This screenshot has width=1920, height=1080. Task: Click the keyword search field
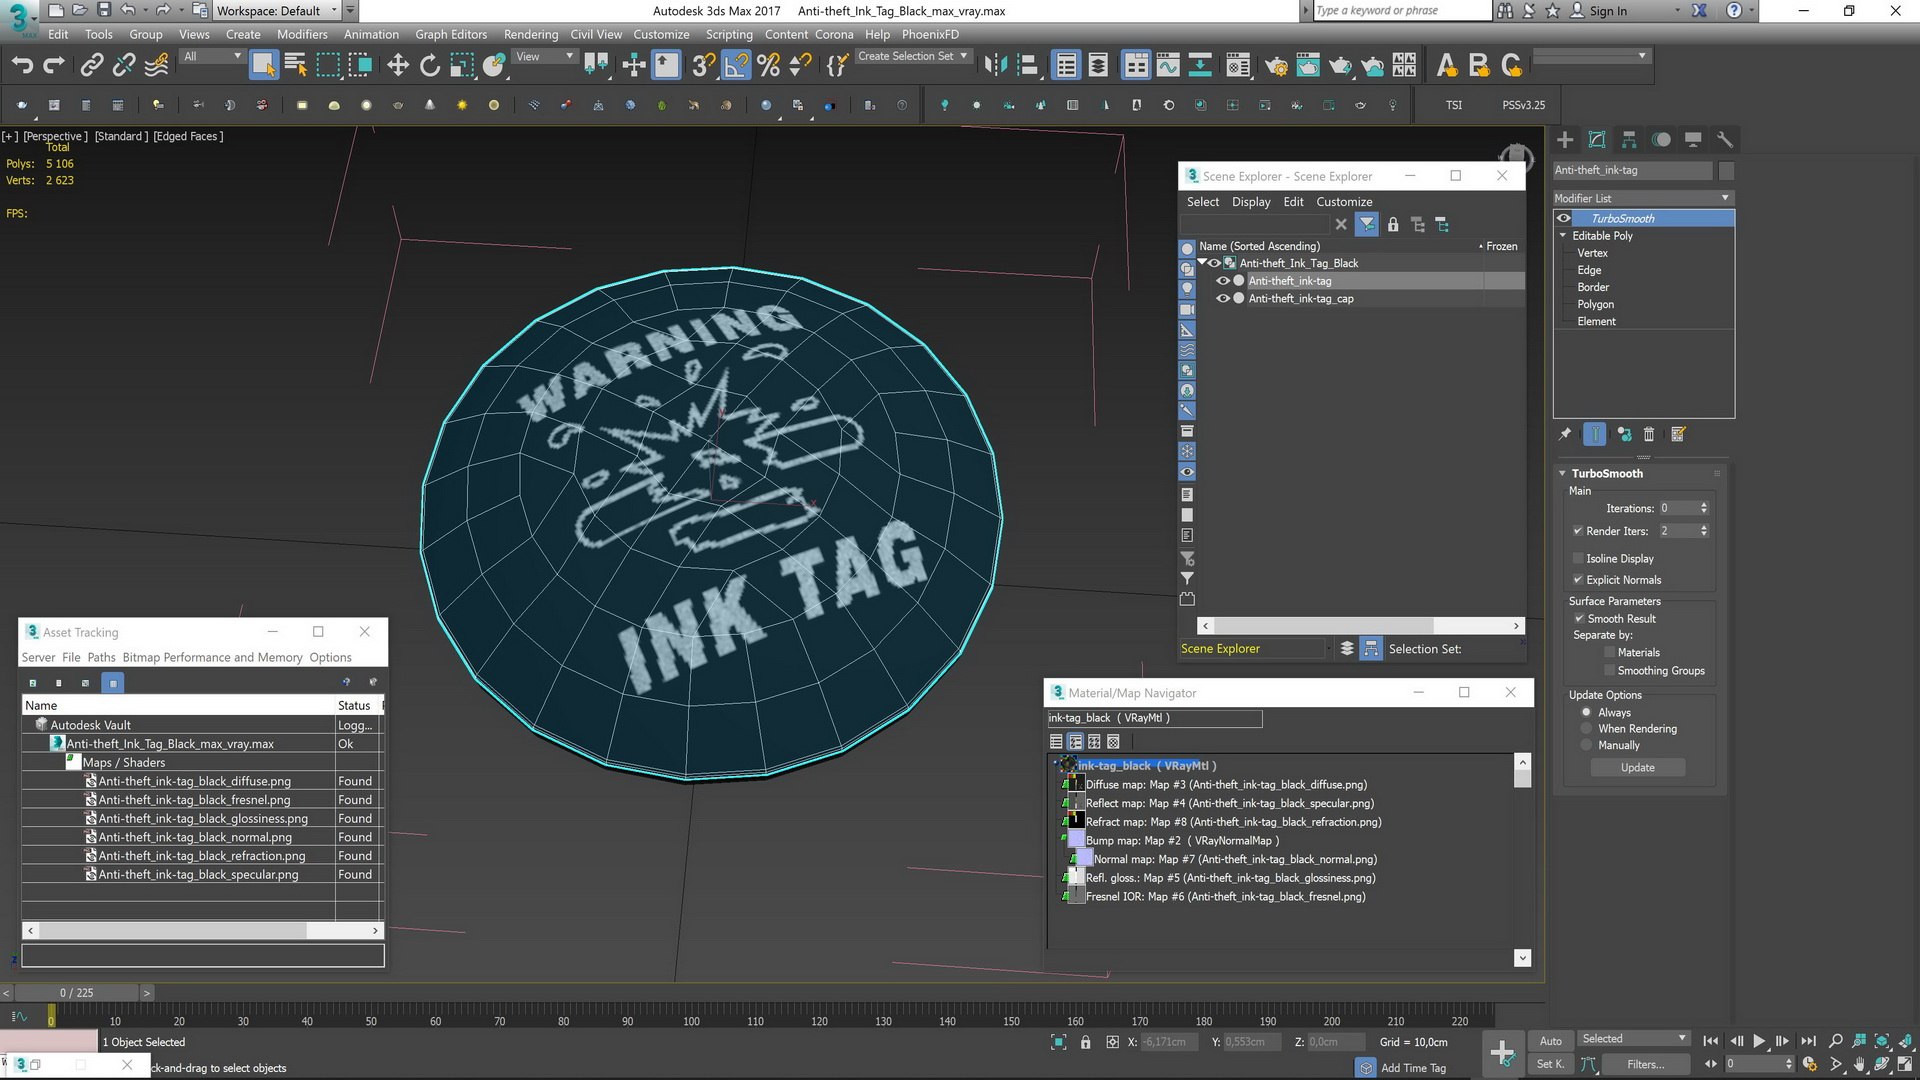pos(1401,11)
